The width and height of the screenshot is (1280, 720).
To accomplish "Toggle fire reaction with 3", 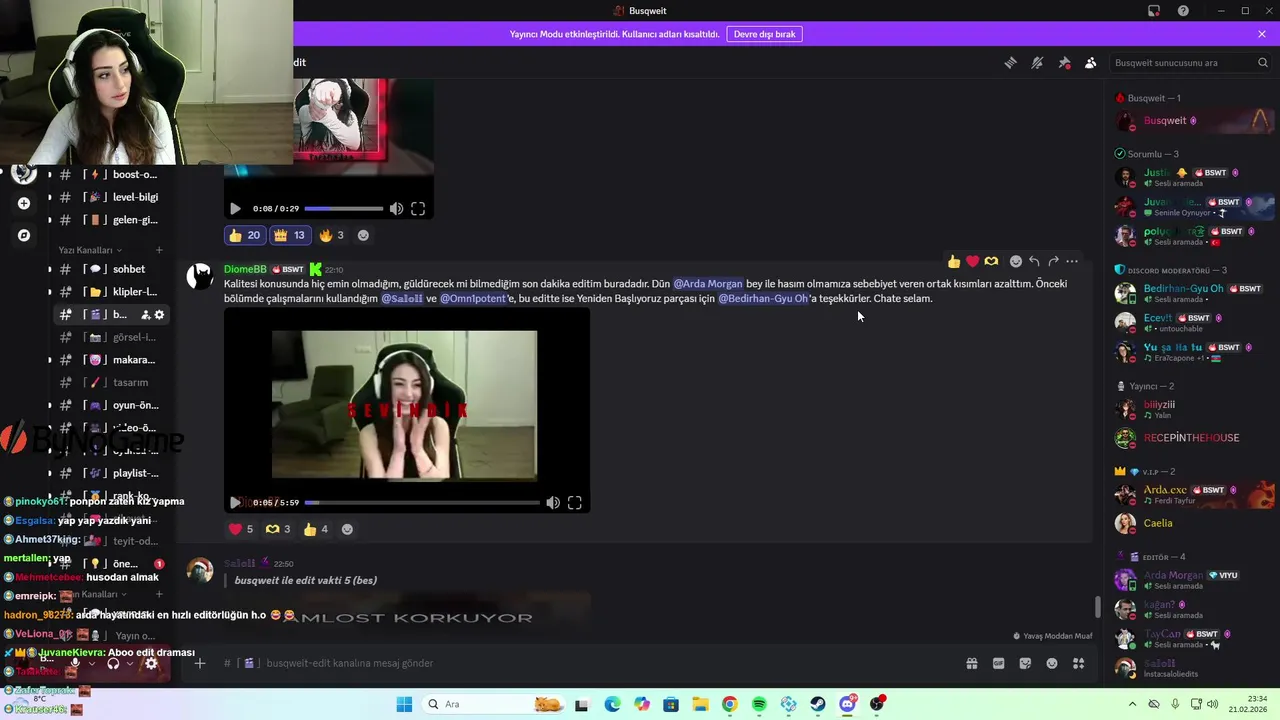I will coord(331,235).
